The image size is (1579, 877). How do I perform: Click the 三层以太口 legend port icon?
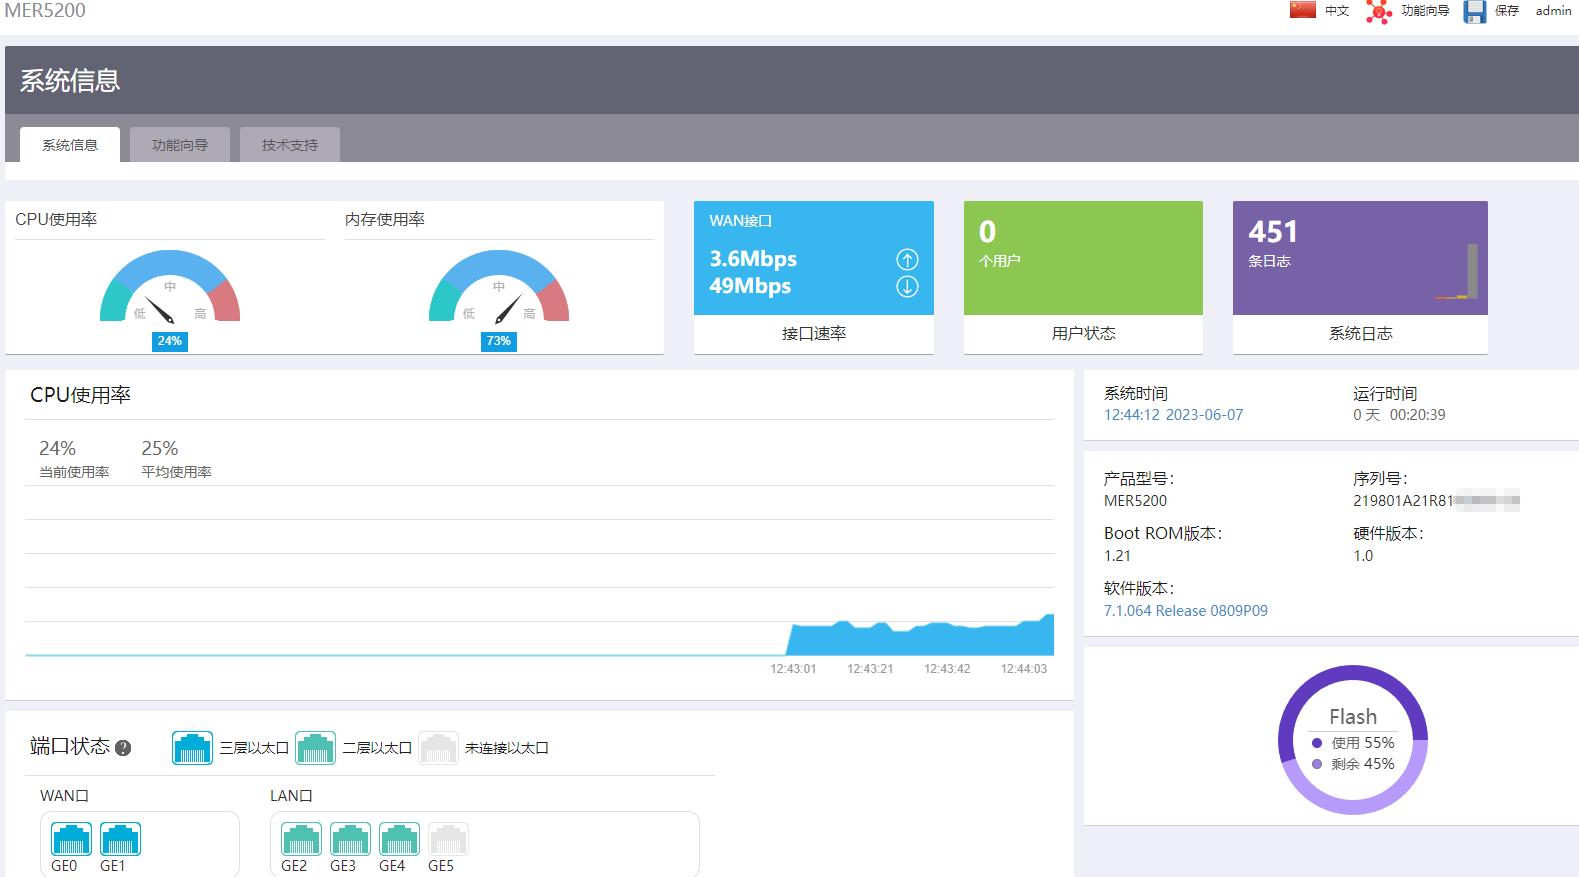192,748
